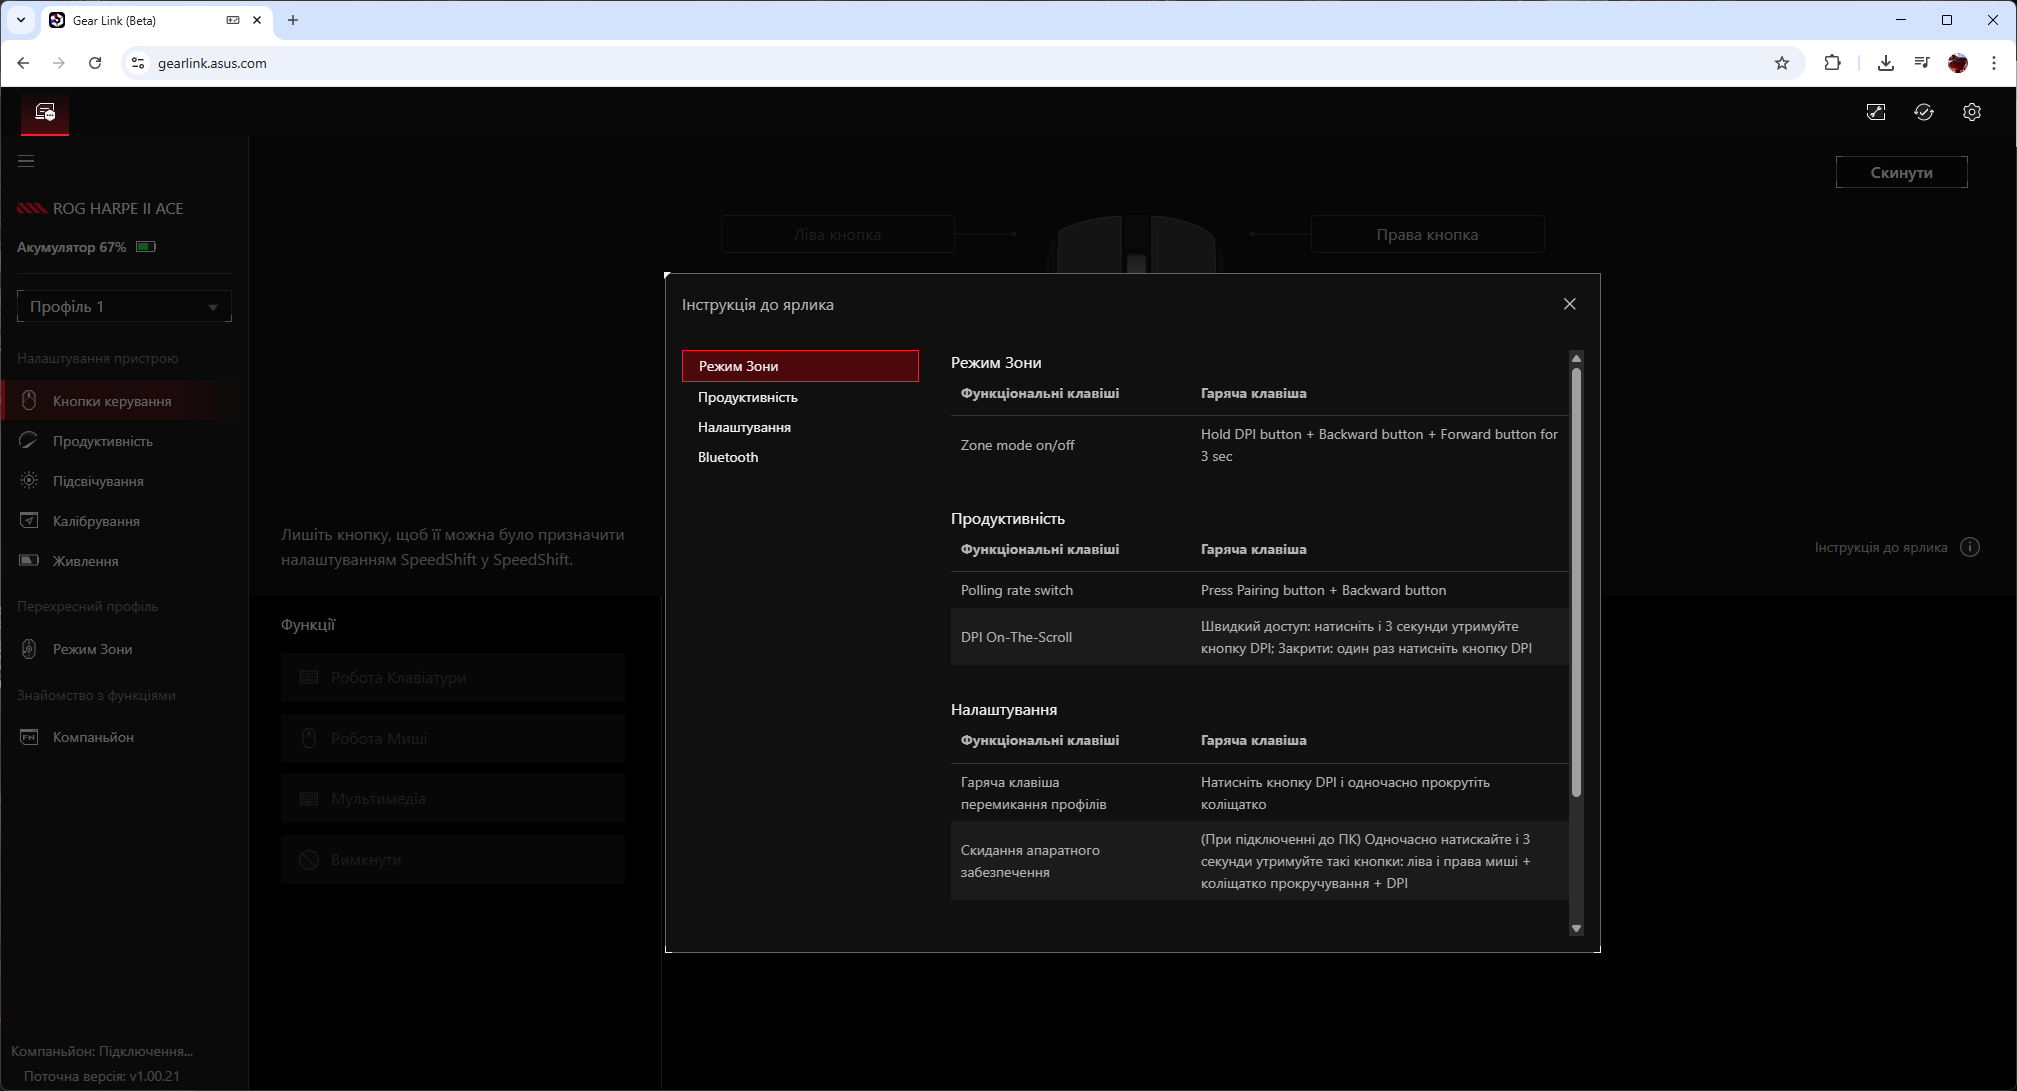Click the info icon next to Інструкція до ярлика
This screenshot has height=1091, width=2017.
(1969, 547)
